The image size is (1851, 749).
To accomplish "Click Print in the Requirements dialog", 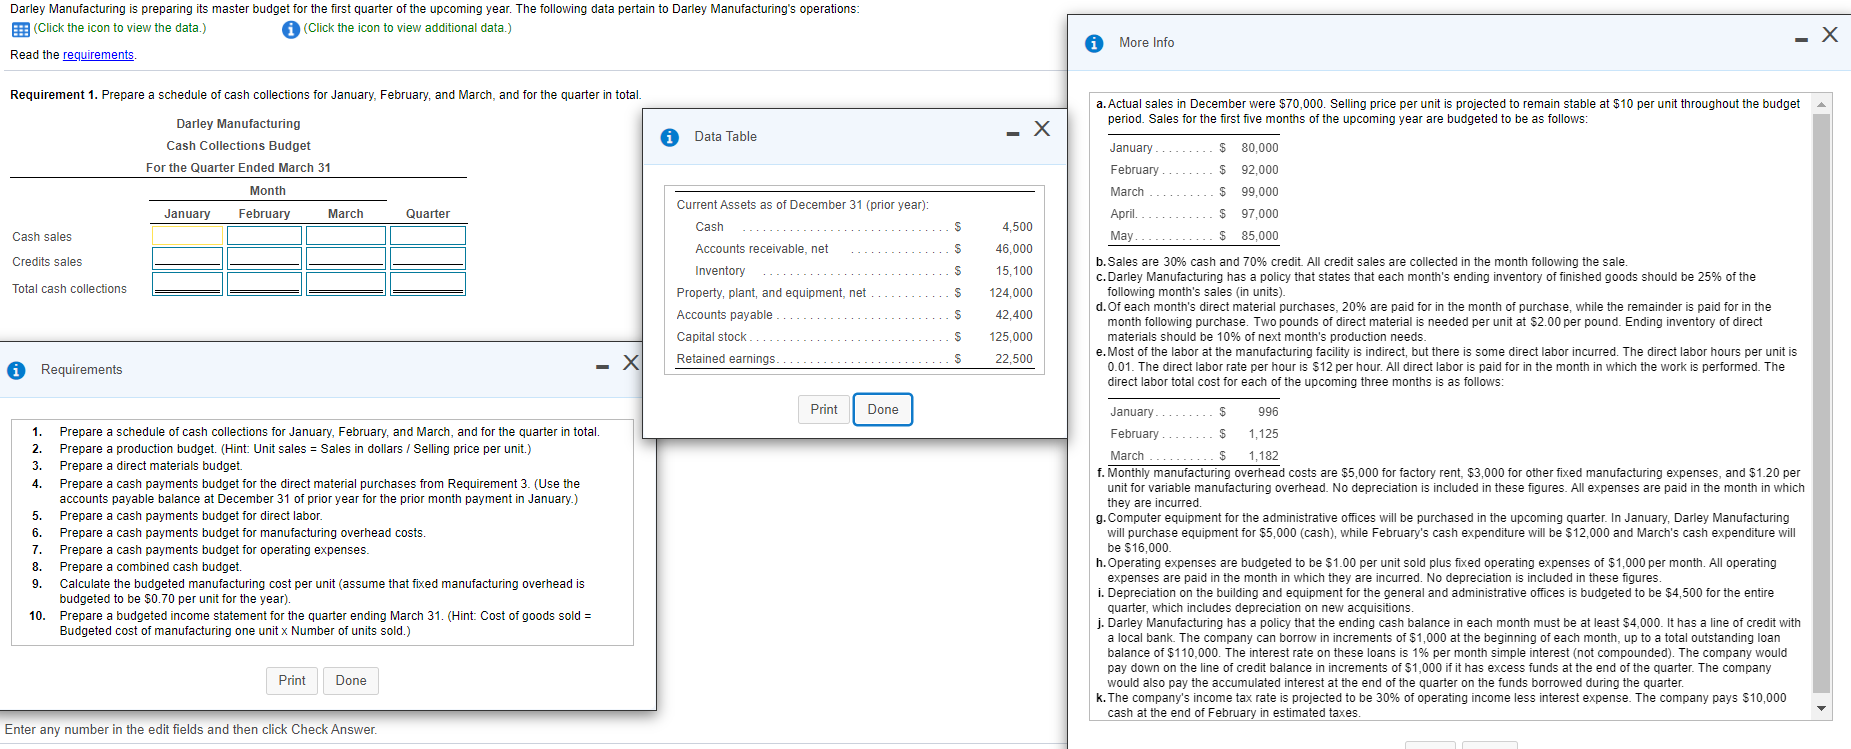I will (x=292, y=680).
